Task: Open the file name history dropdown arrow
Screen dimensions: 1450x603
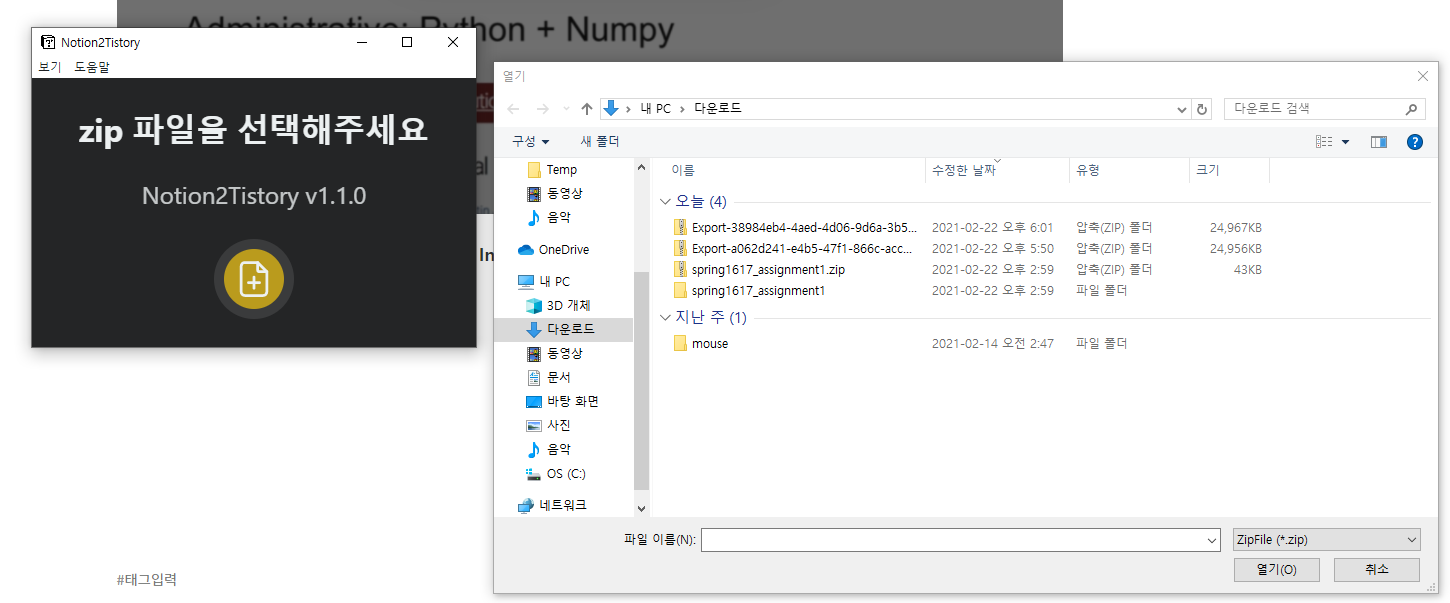Action: tap(1211, 540)
